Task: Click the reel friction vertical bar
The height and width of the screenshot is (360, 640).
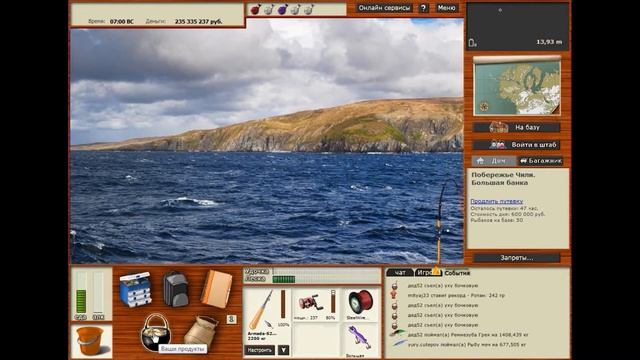Action: [333, 301]
